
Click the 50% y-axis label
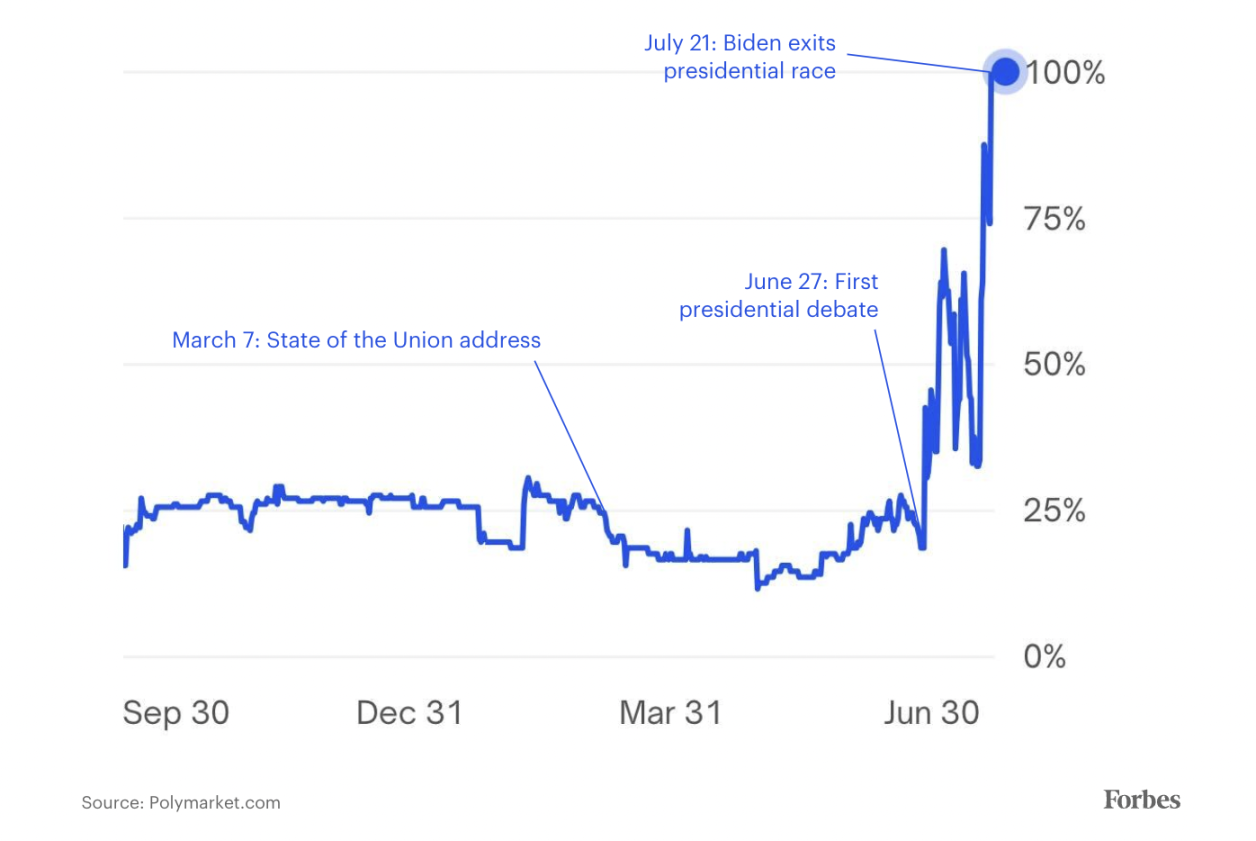point(1055,365)
